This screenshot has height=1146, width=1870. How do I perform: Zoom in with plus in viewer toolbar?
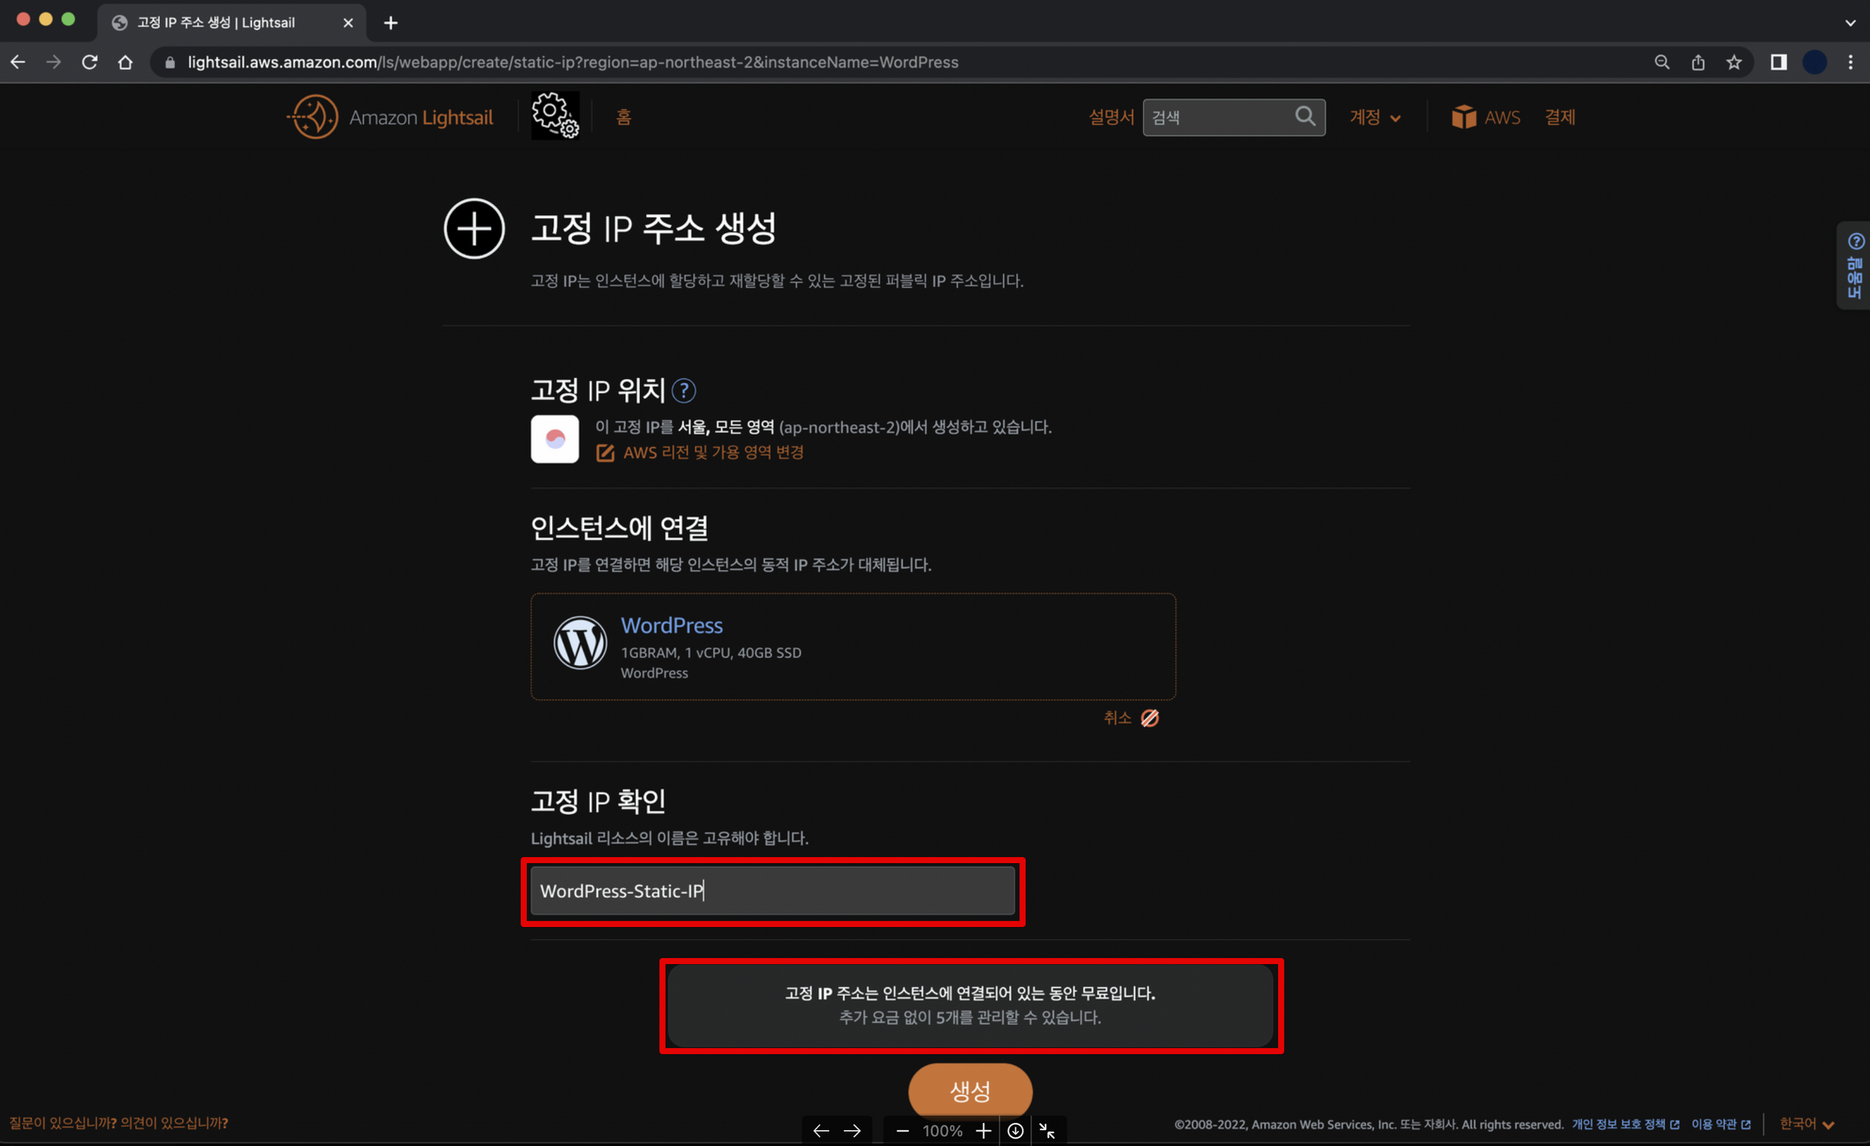coord(984,1131)
